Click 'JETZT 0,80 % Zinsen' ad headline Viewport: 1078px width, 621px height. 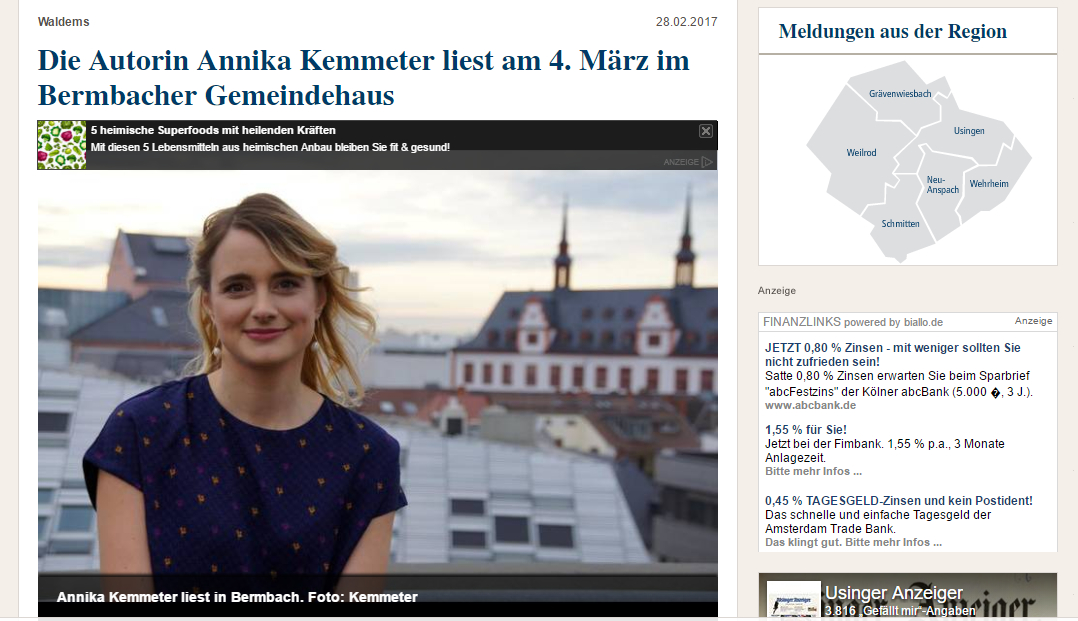892,355
